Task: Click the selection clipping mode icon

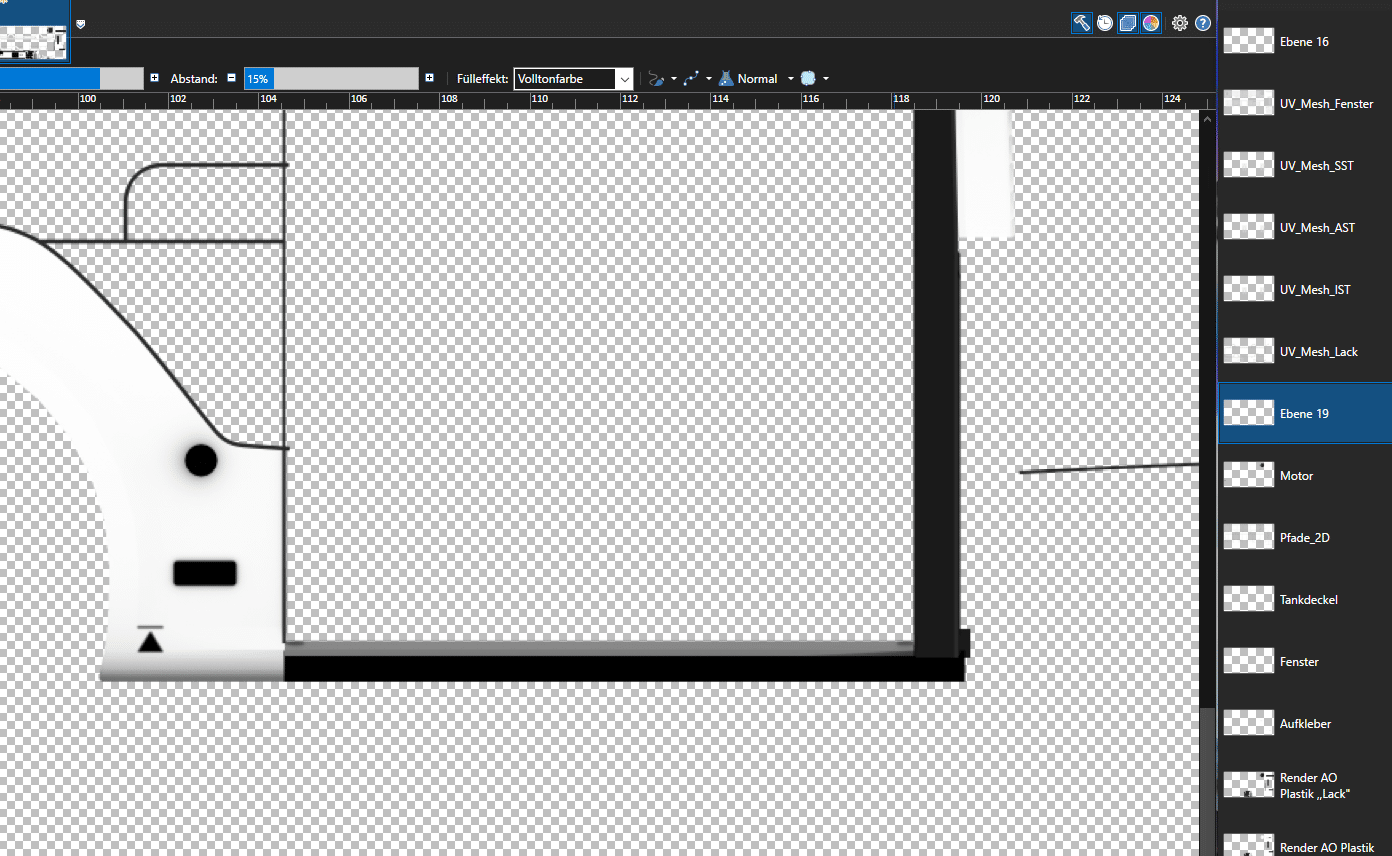Action: point(808,79)
